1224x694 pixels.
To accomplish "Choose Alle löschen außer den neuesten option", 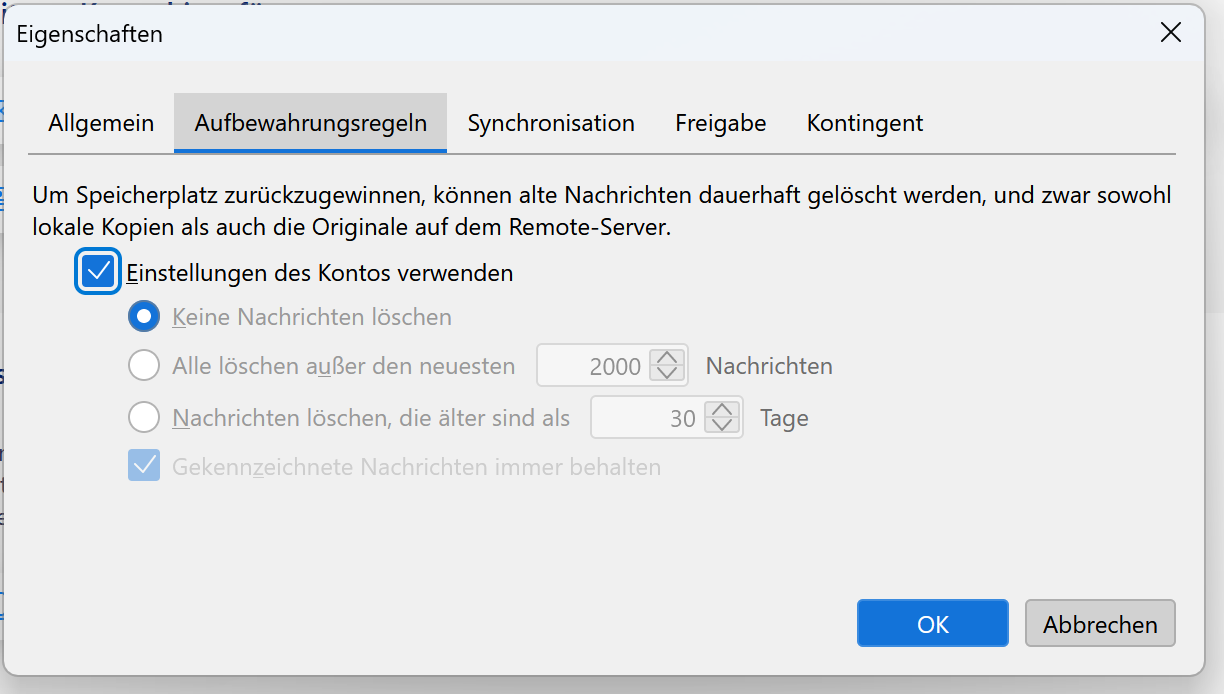I will (x=144, y=366).
